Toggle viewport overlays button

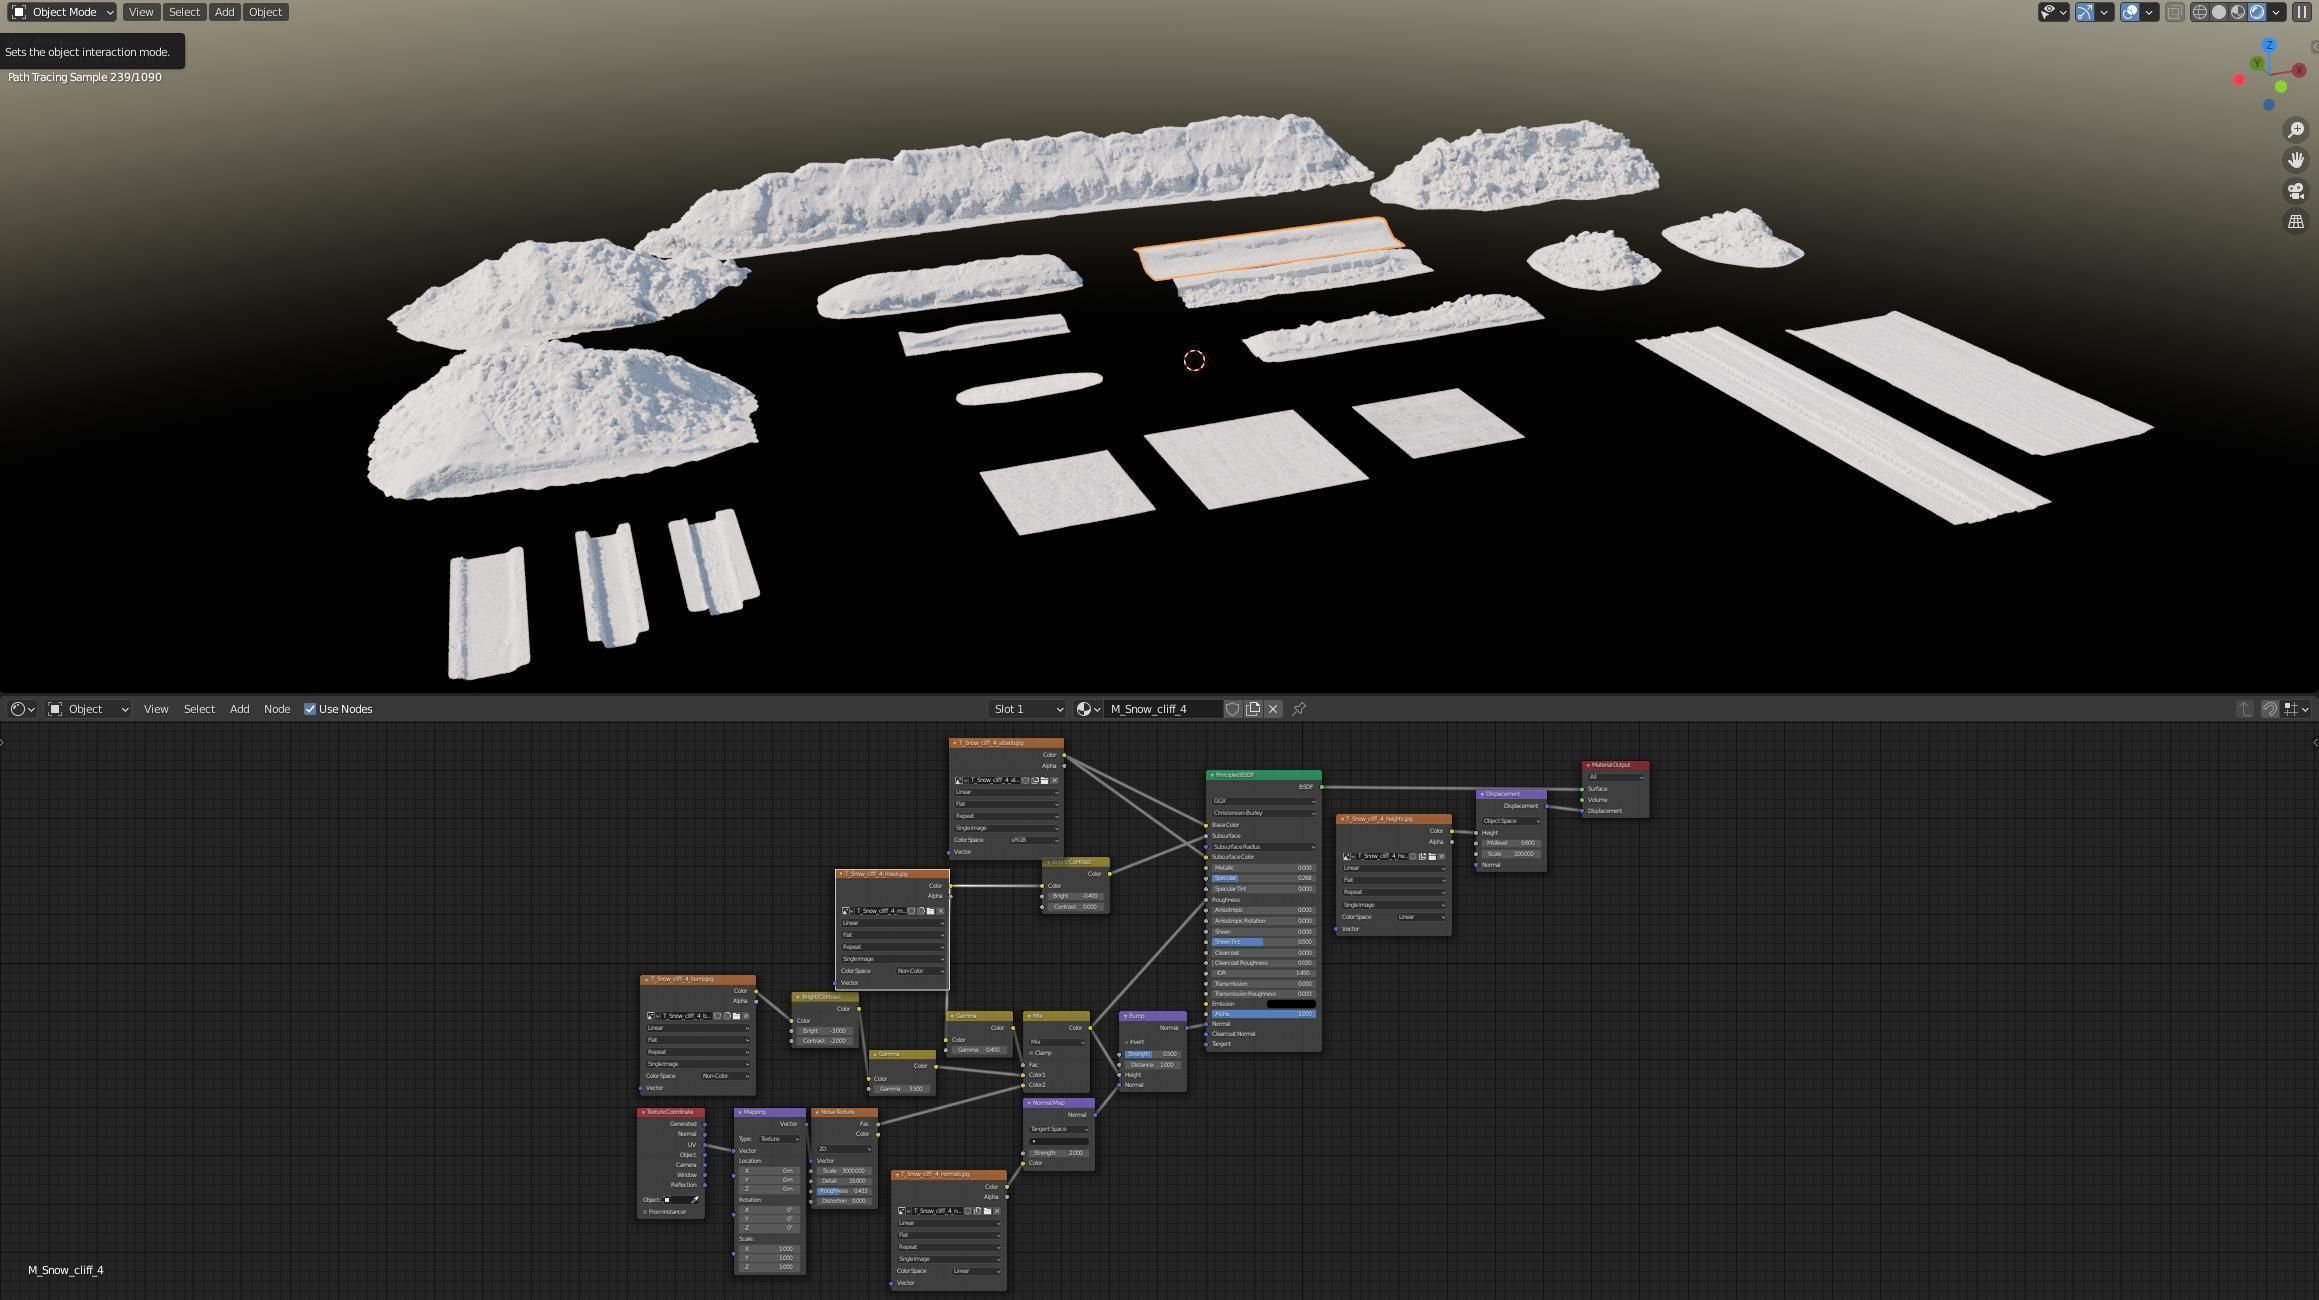click(2130, 12)
